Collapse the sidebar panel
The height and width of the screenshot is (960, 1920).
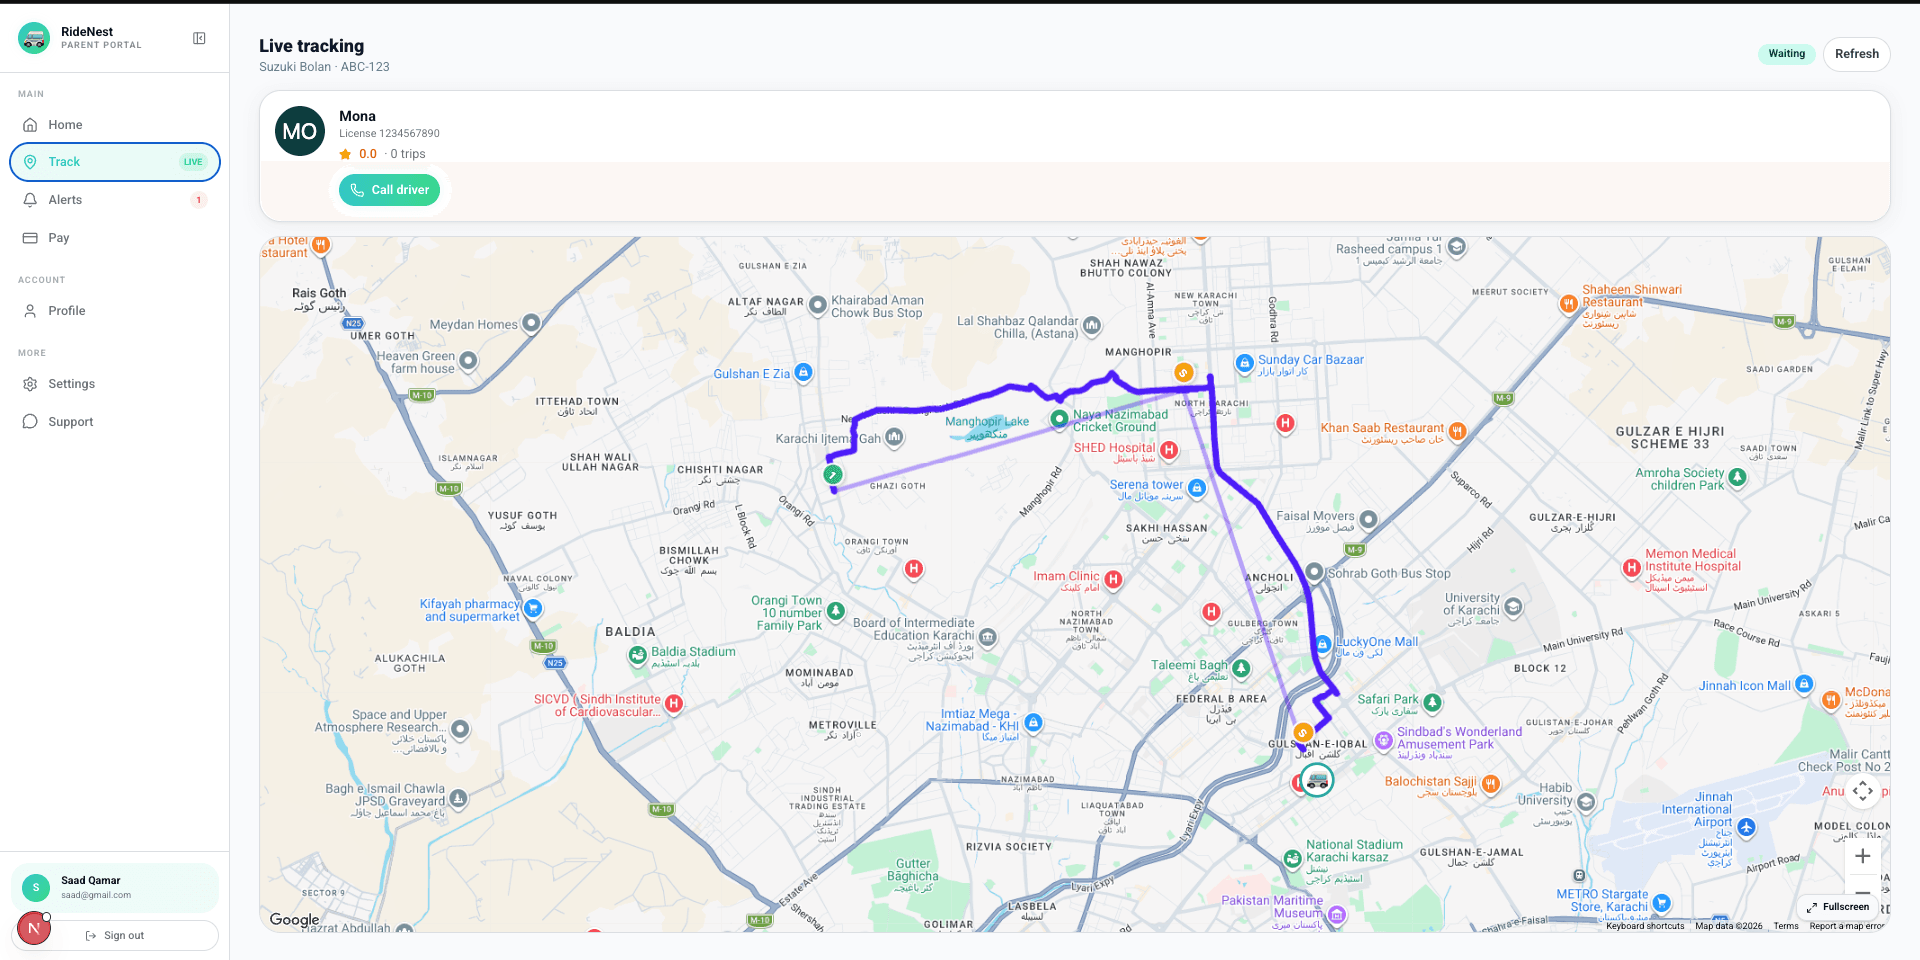point(199,38)
